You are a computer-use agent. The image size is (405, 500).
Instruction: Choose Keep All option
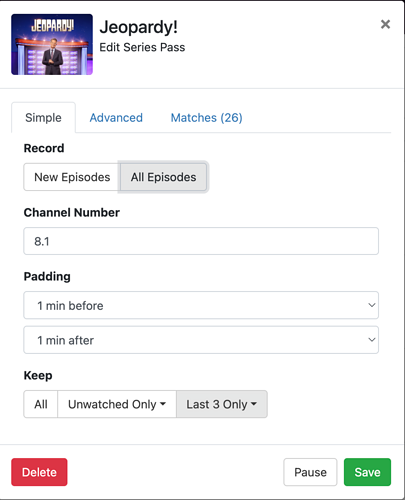[x=41, y=404]
